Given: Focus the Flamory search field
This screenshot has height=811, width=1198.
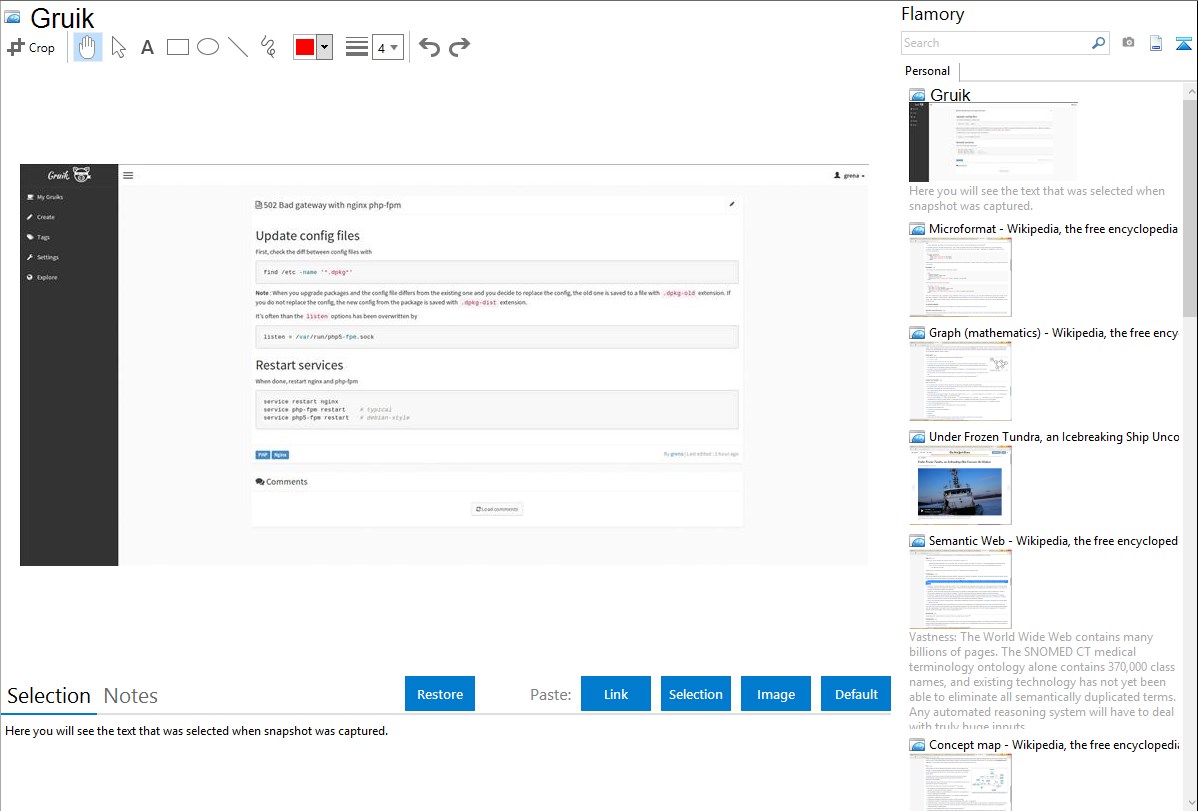Looking at the screenshot, I should [996, 43].
